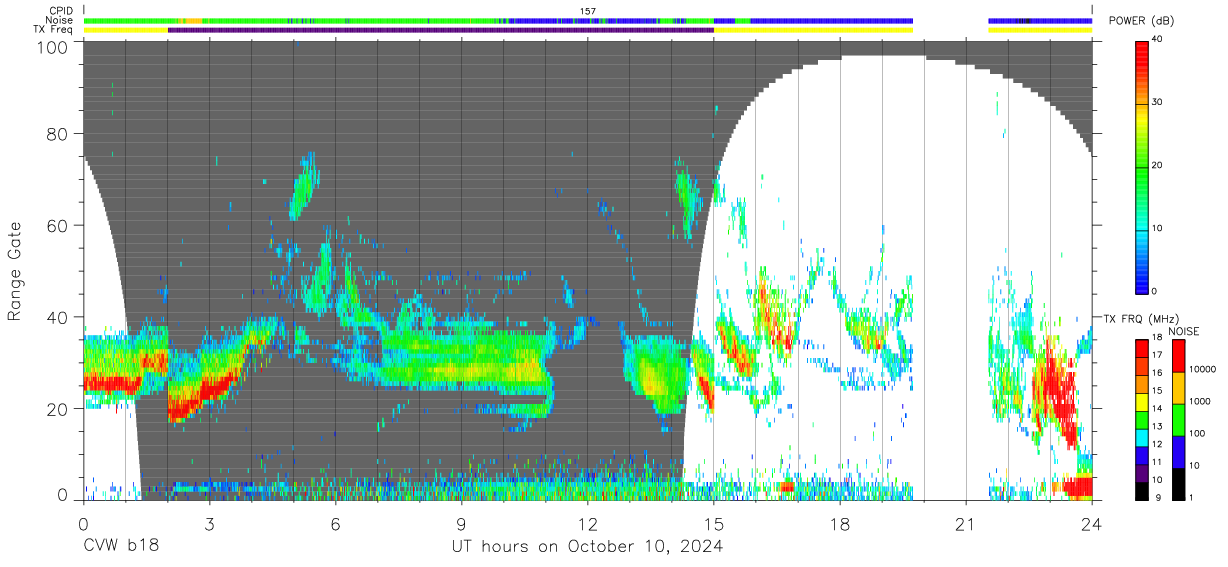Click the 15 hour label on time axis

pos(714,523)
